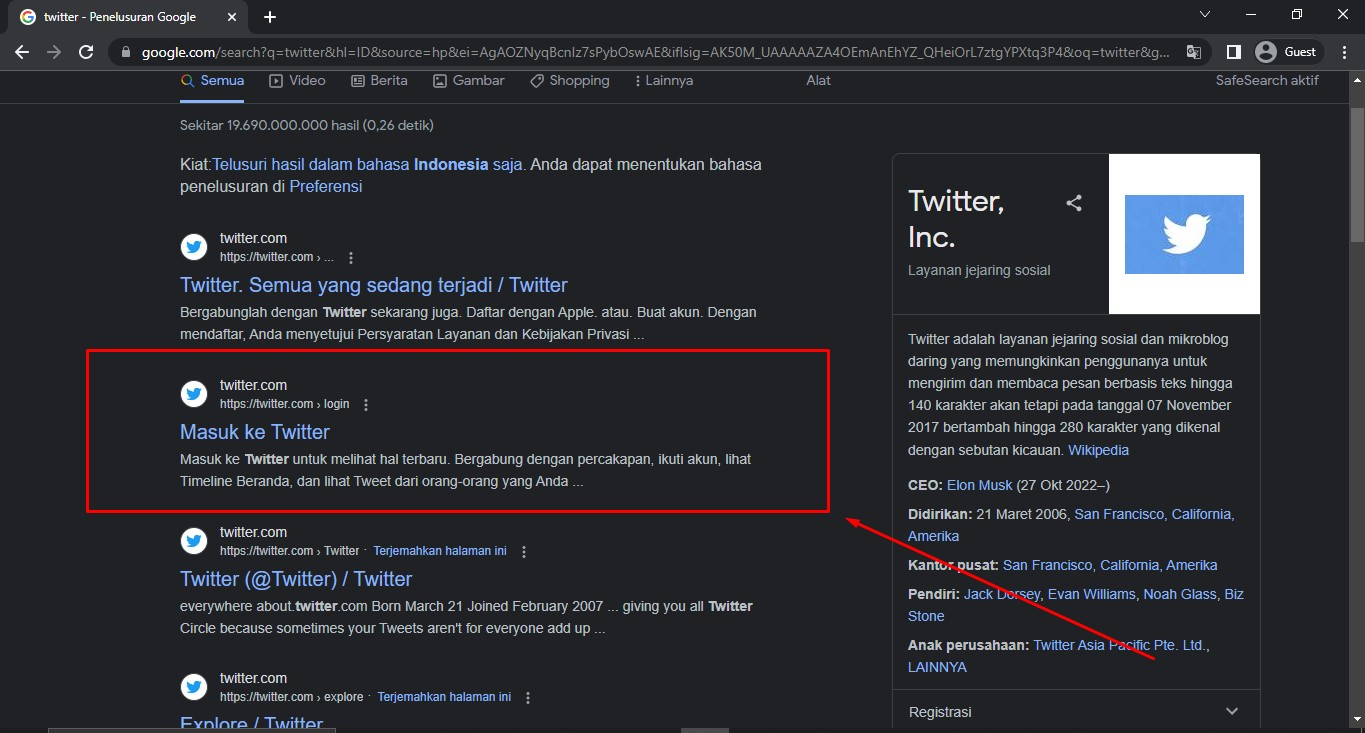Expand the Registrasi section

point(1076,712)
